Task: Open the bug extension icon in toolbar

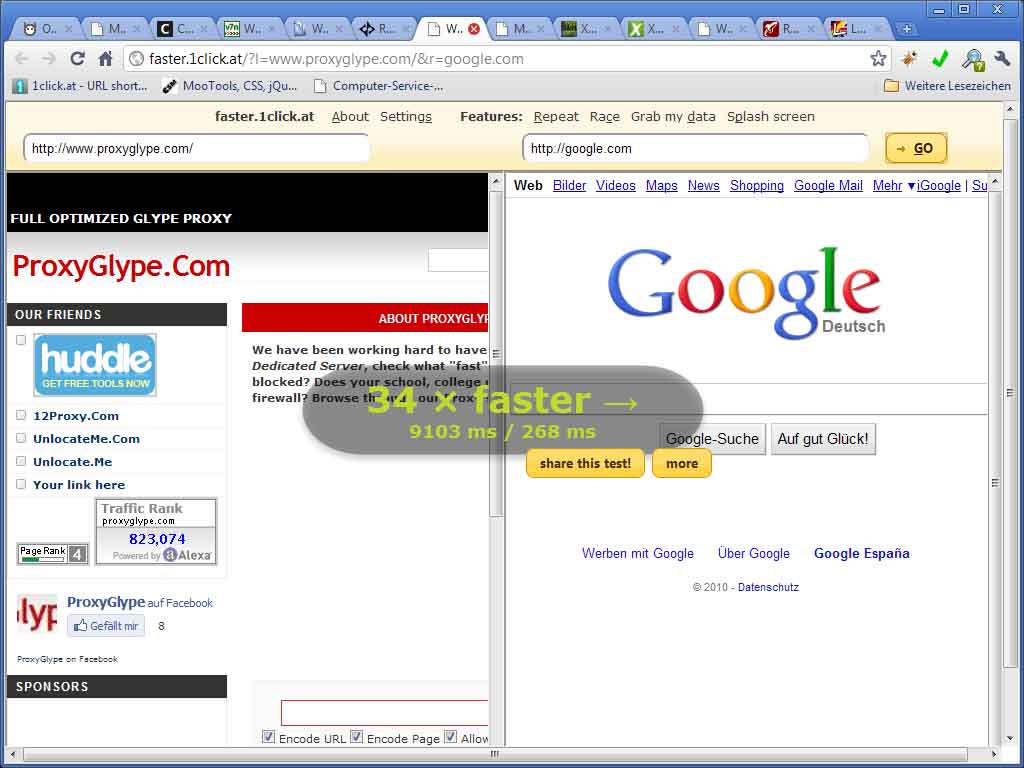Action: coord(908,59)
